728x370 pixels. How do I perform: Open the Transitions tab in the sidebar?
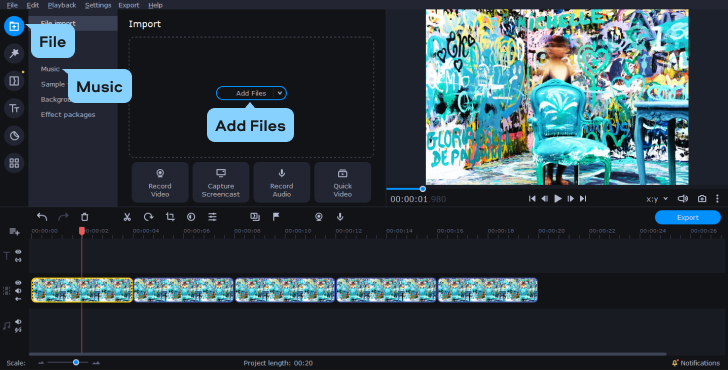click(x=14, y=81)
